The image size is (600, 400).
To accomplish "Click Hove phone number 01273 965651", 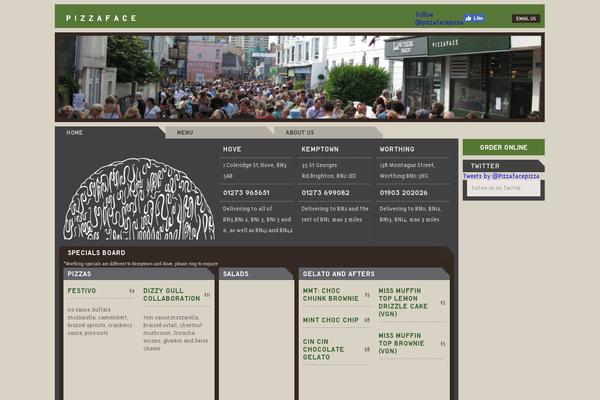I will click(246, 193).
